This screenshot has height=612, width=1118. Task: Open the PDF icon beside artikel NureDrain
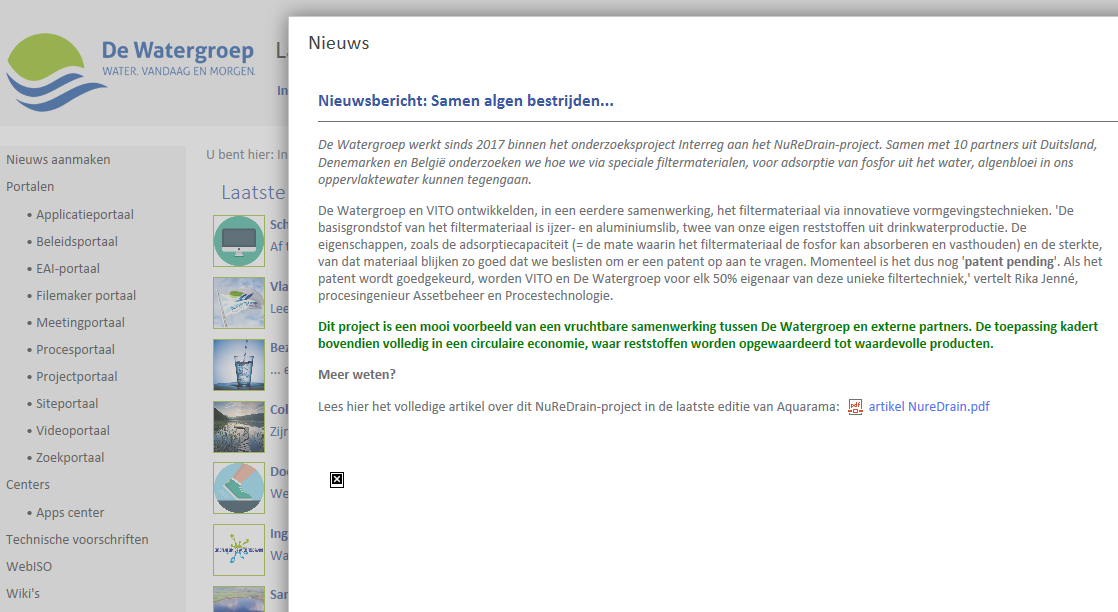tap(855, 407)
